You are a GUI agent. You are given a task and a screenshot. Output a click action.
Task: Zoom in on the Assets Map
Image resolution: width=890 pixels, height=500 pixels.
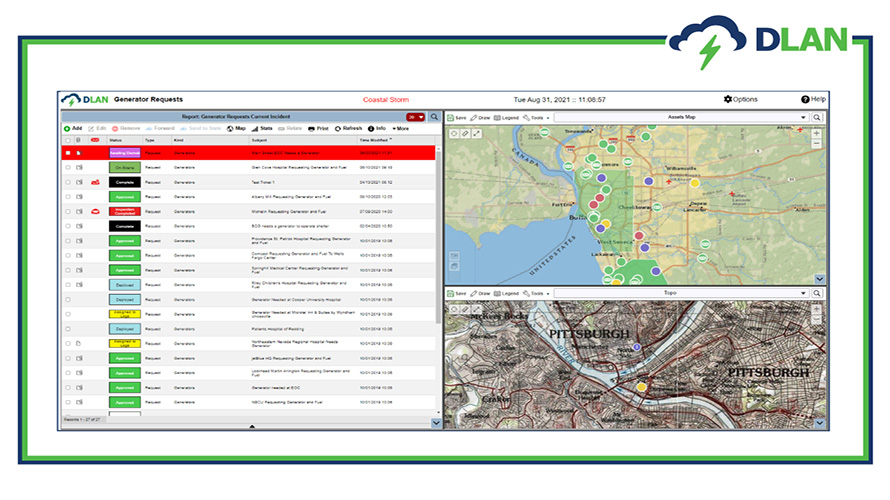(x=816, y=133)
